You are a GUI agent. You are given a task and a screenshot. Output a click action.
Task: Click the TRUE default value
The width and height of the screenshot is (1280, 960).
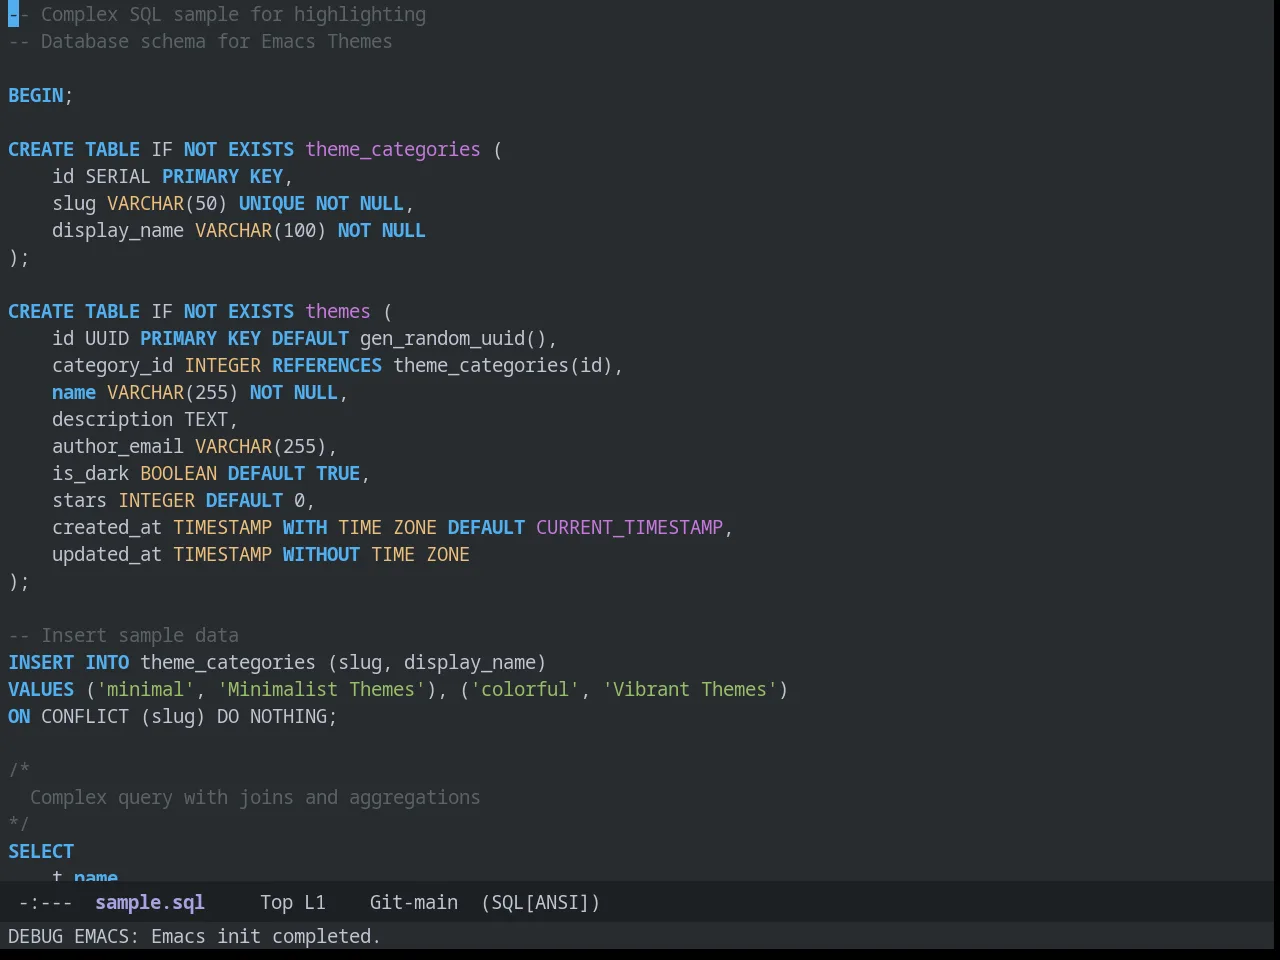coord(338,473)
